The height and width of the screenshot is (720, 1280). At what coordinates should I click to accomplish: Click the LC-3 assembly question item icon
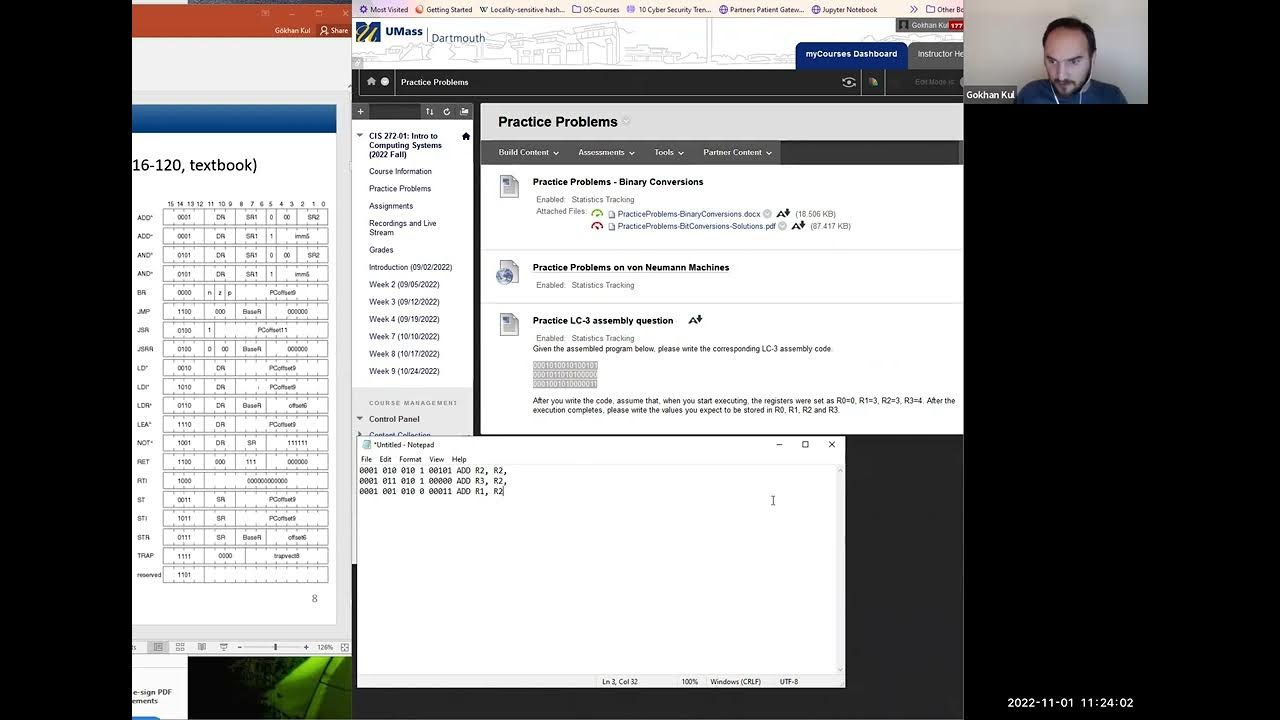(x=509, y=324)
